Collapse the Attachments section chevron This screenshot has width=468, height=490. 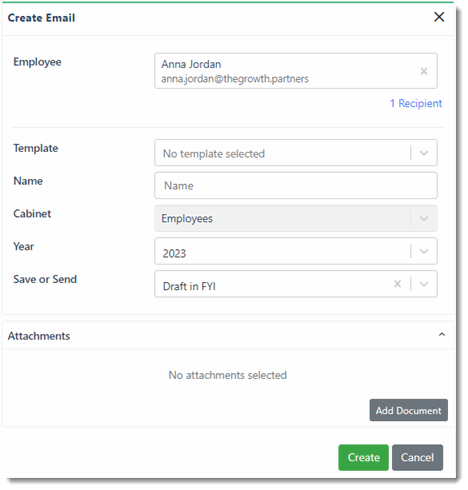442,335
